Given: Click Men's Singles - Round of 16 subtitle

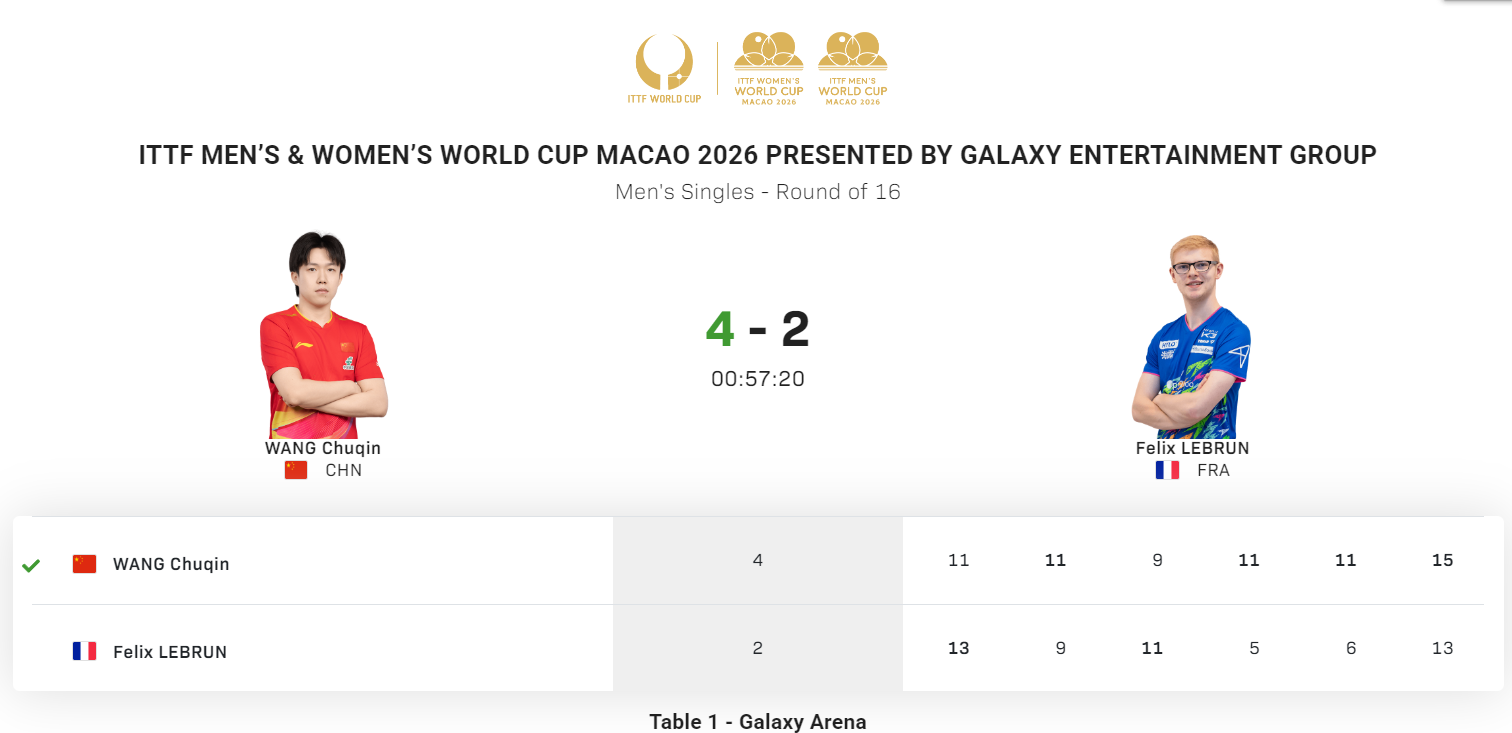Looking at the screenshot, I should pyautogui.click(x=758, y=192).
